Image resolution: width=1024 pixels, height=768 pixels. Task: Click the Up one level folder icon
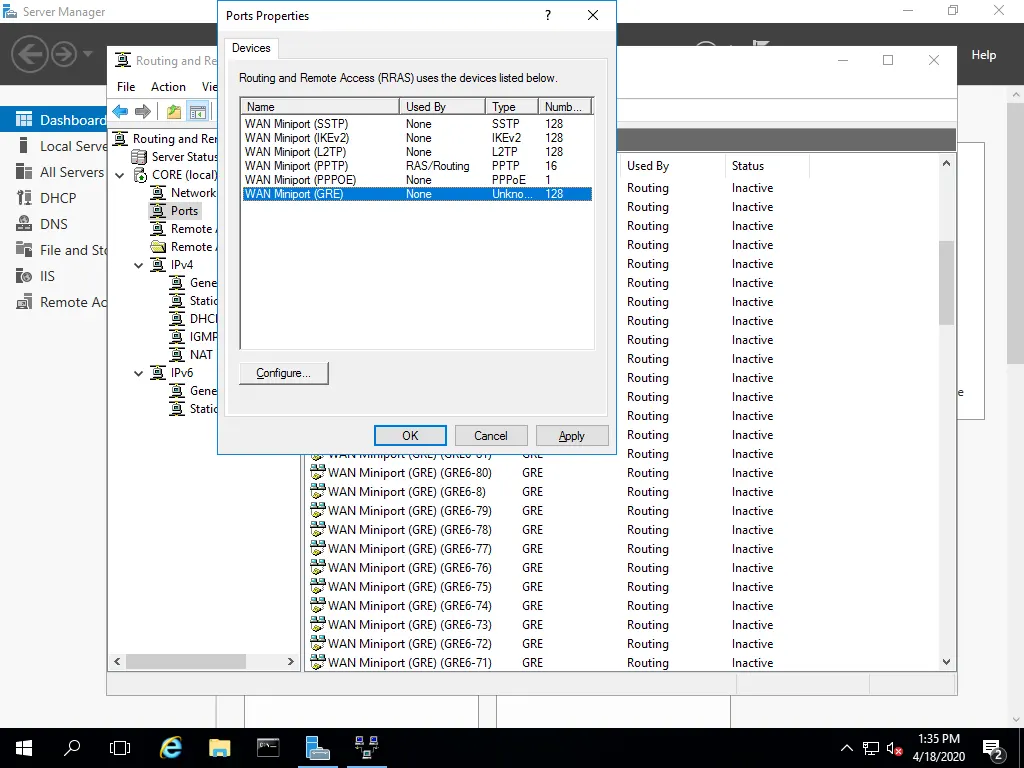(174, 112)
